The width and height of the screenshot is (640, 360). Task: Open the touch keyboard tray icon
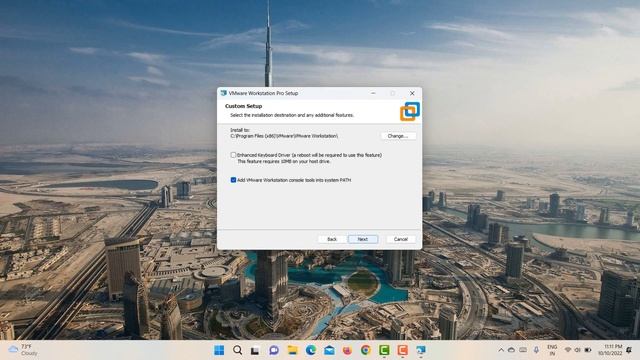523,350
